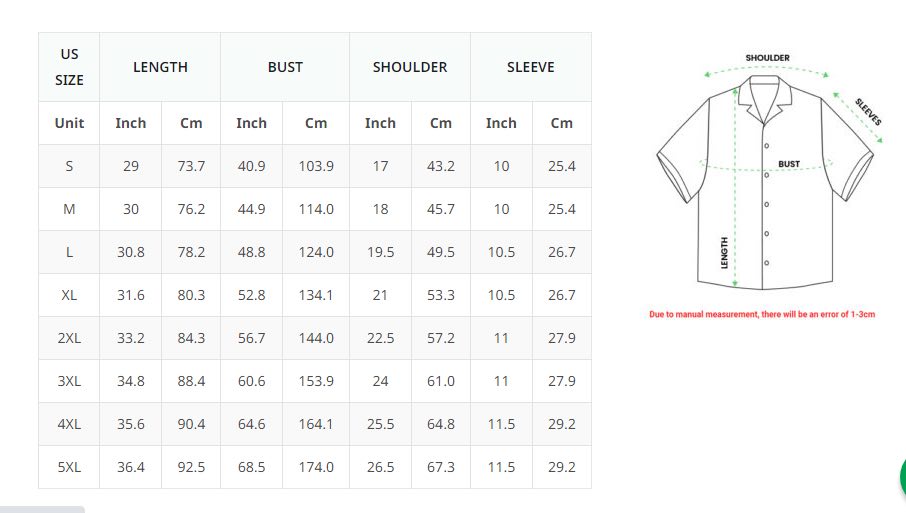Click the 5XL size row label
This screenshot has height=513, width=906.
pyautogui.click(x=69, y=467)
